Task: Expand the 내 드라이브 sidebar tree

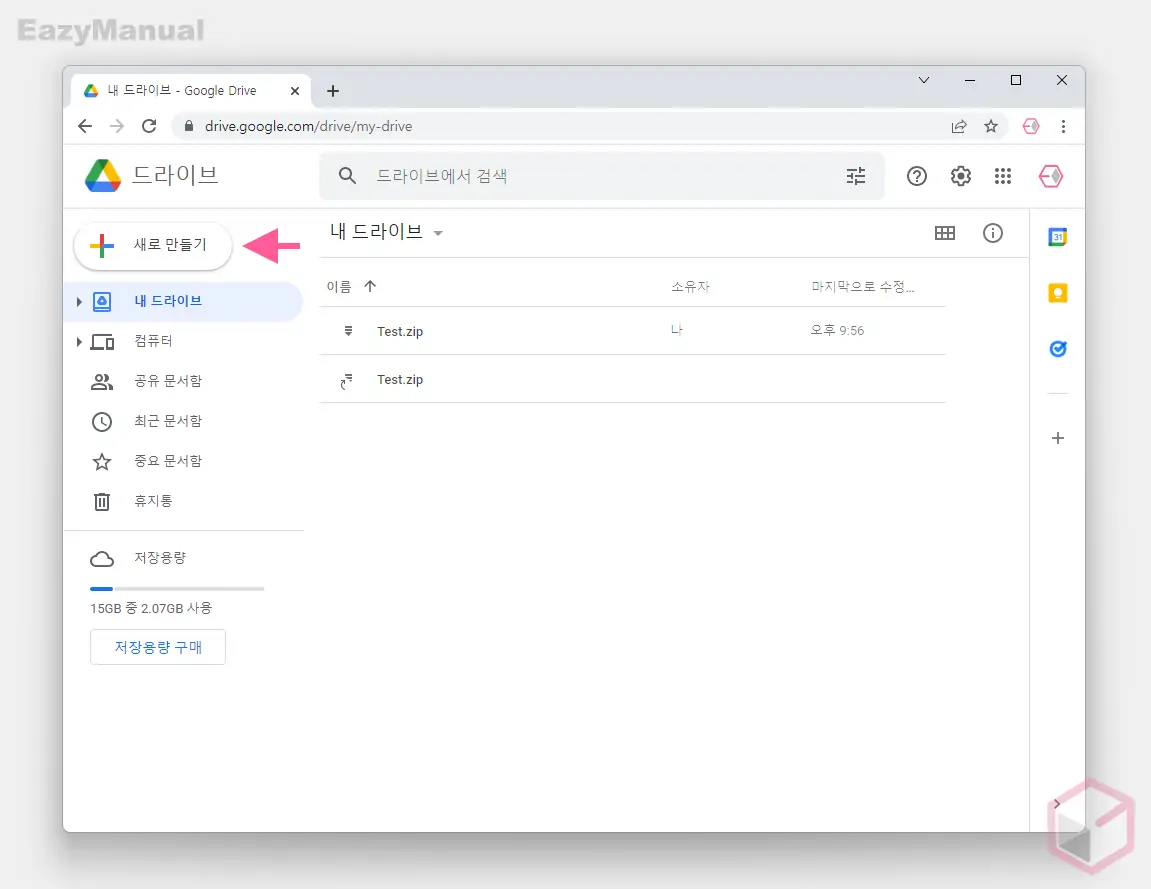Action: 80,301
